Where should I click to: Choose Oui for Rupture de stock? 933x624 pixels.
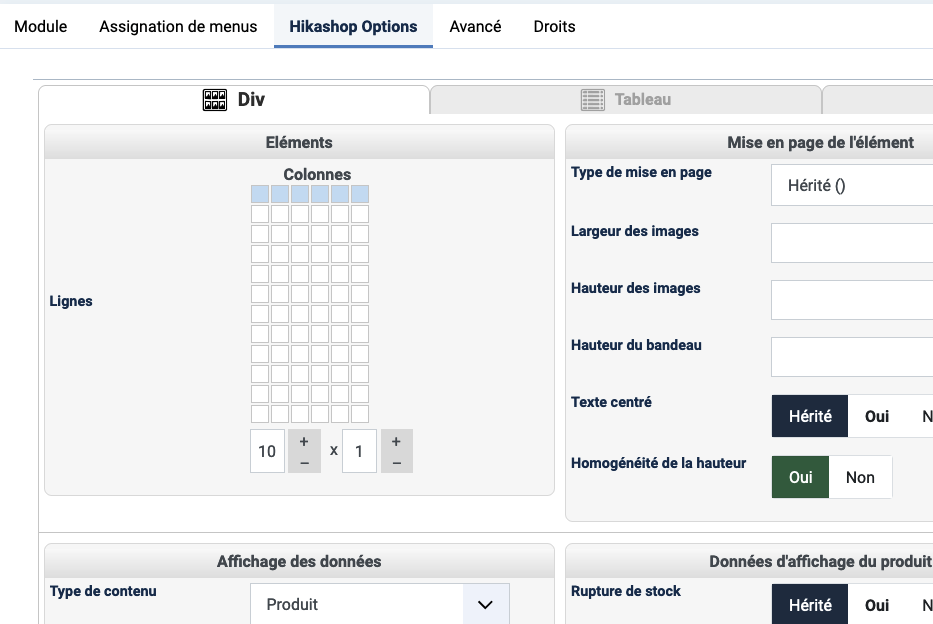(x=877, y=605)
